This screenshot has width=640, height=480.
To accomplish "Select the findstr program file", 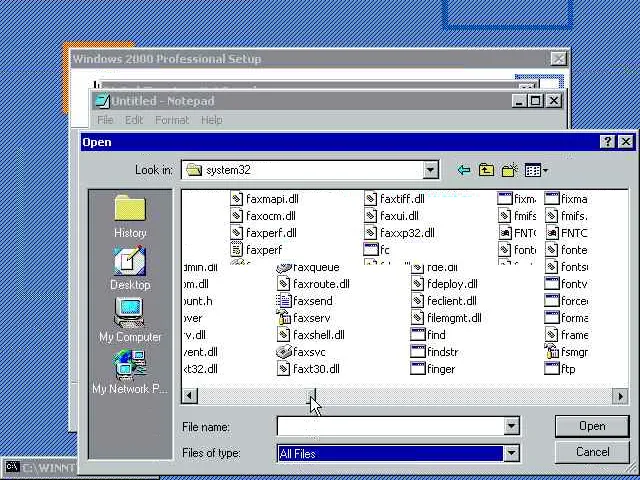I will [435, 352].
